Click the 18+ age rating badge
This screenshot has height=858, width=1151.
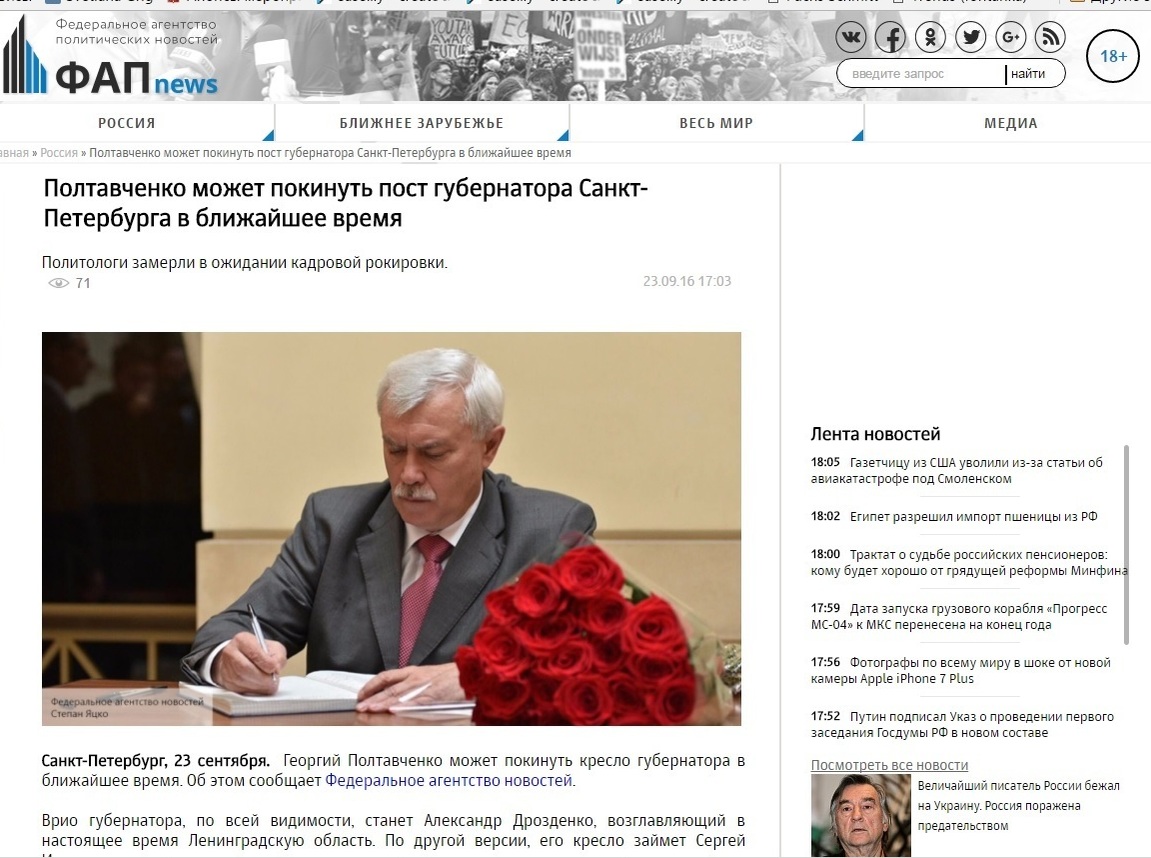coord(1113,56)
